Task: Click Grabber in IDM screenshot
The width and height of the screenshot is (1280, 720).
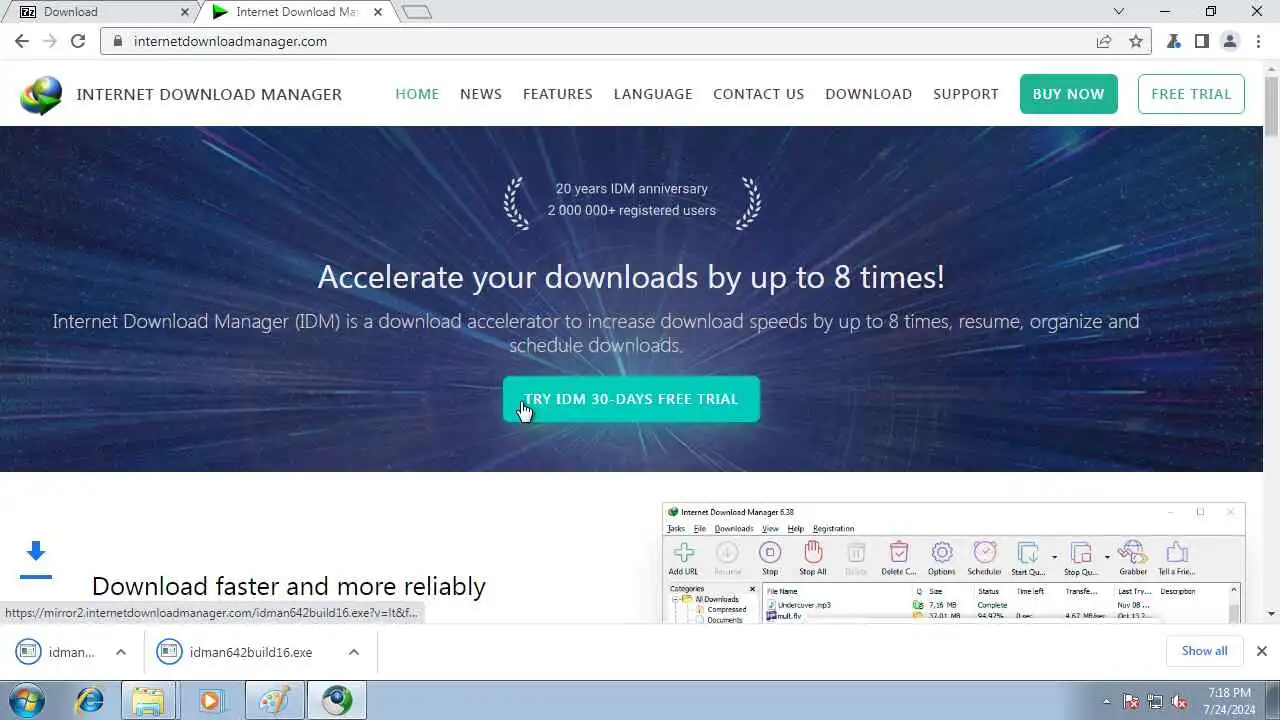Action: click(x=1133, y=559)
